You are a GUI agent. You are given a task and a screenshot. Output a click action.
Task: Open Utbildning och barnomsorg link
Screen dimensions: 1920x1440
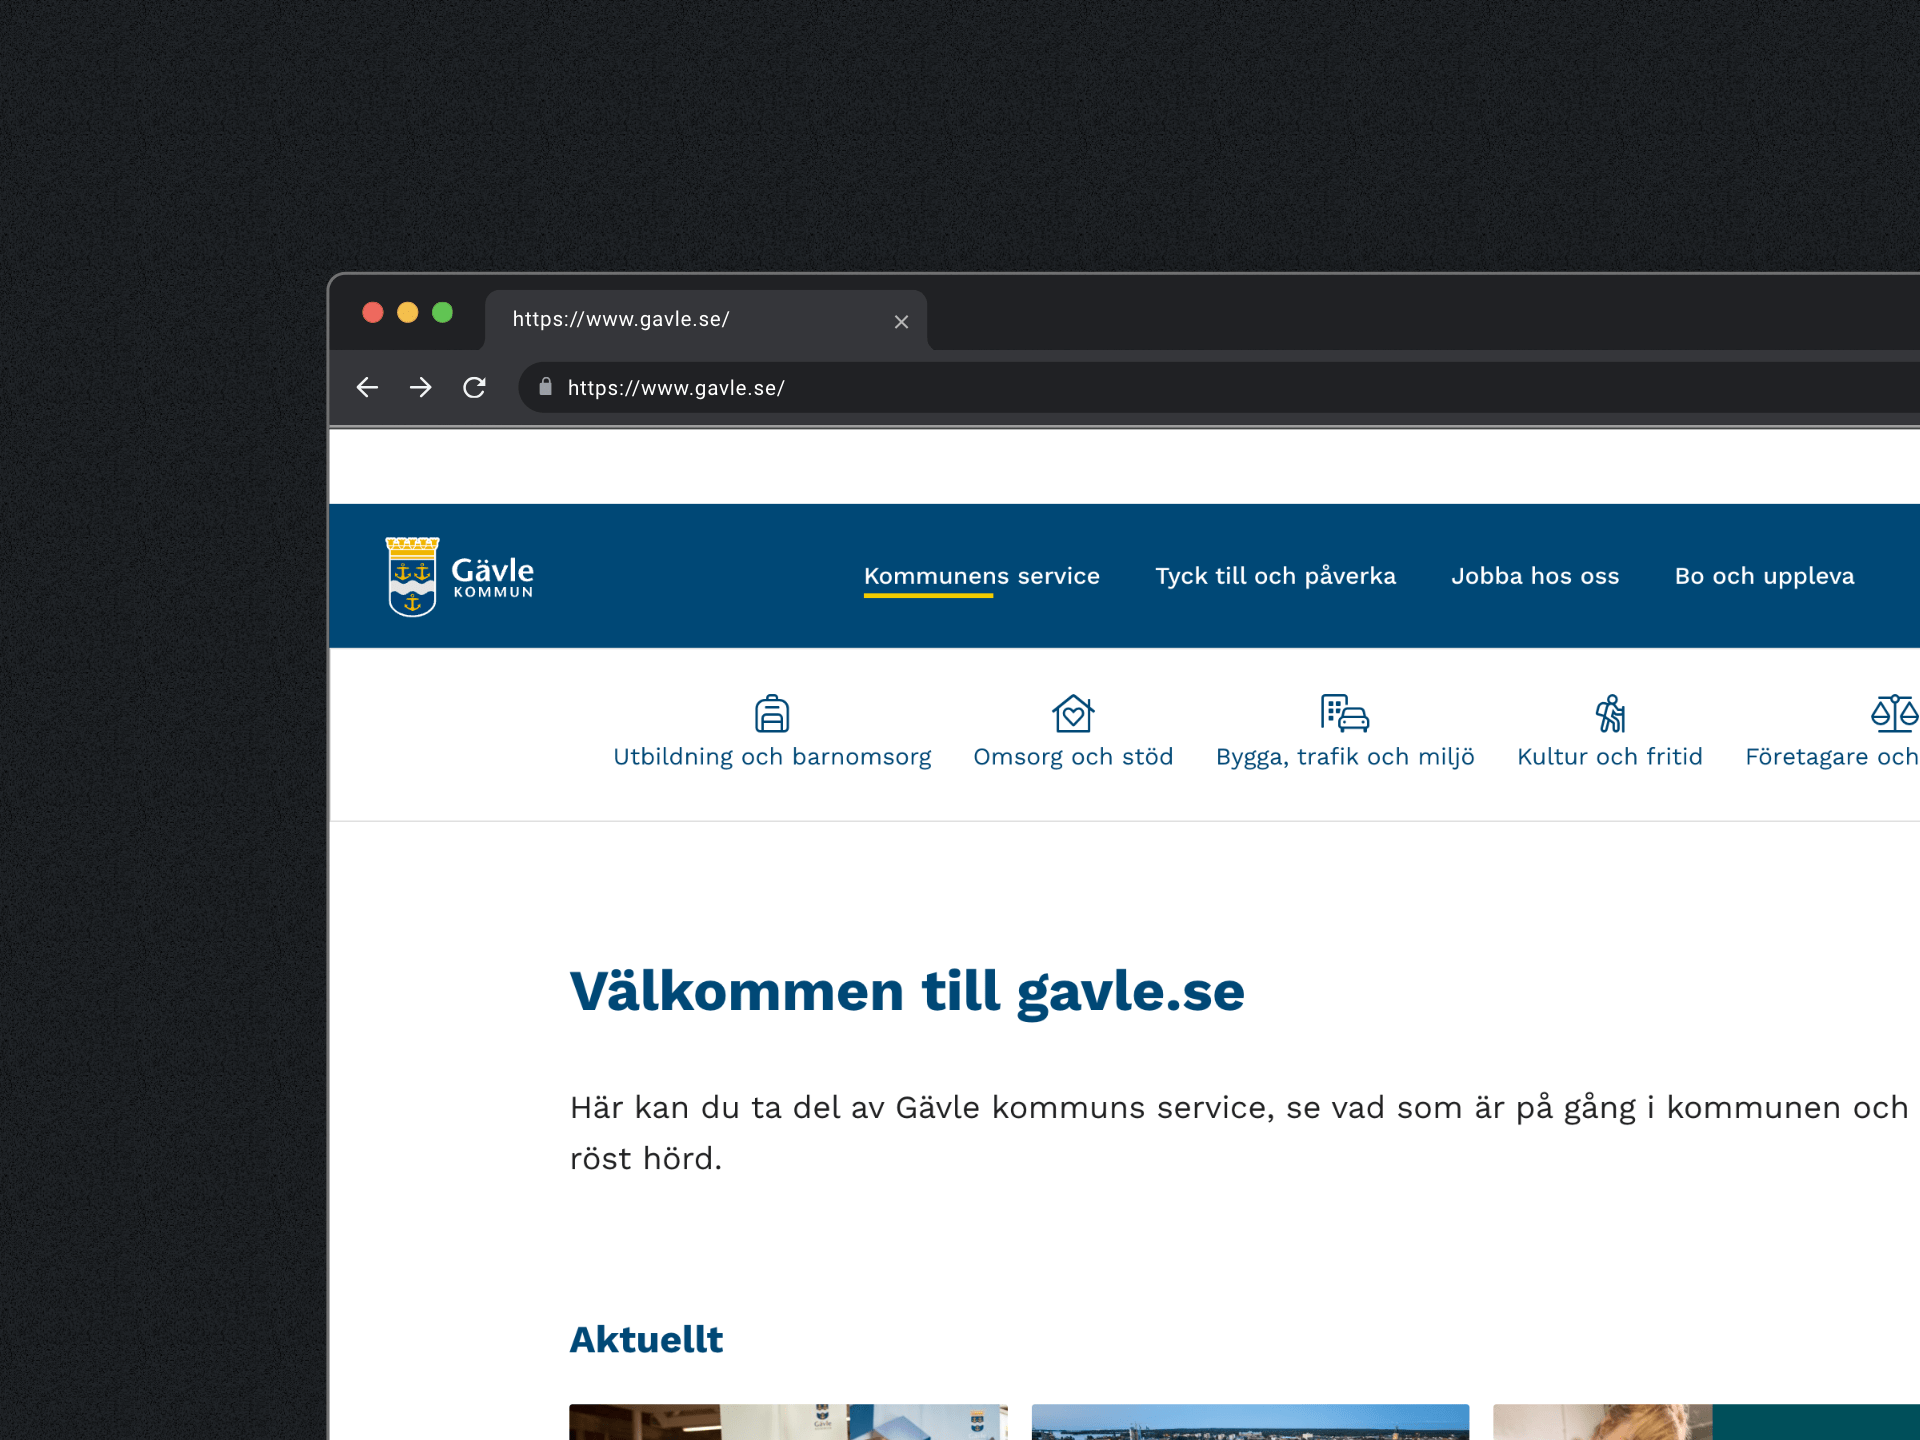(771, 757)
